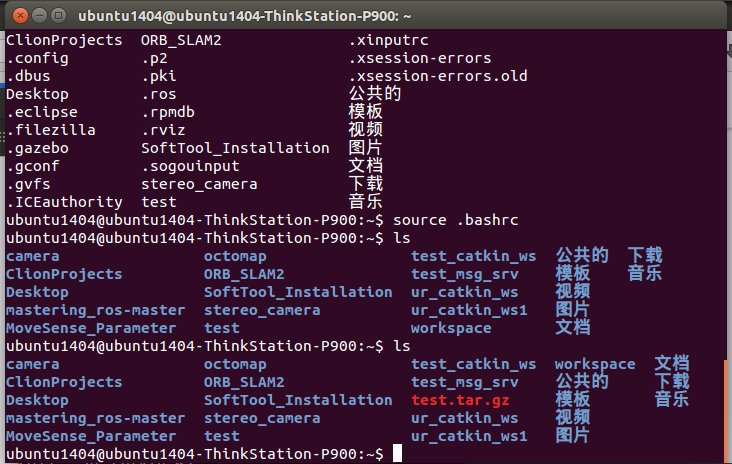The width and height of the screenshot is (732, 464).
Task: Click test_msg_srv in the middle listing
Action: [465, 274]
